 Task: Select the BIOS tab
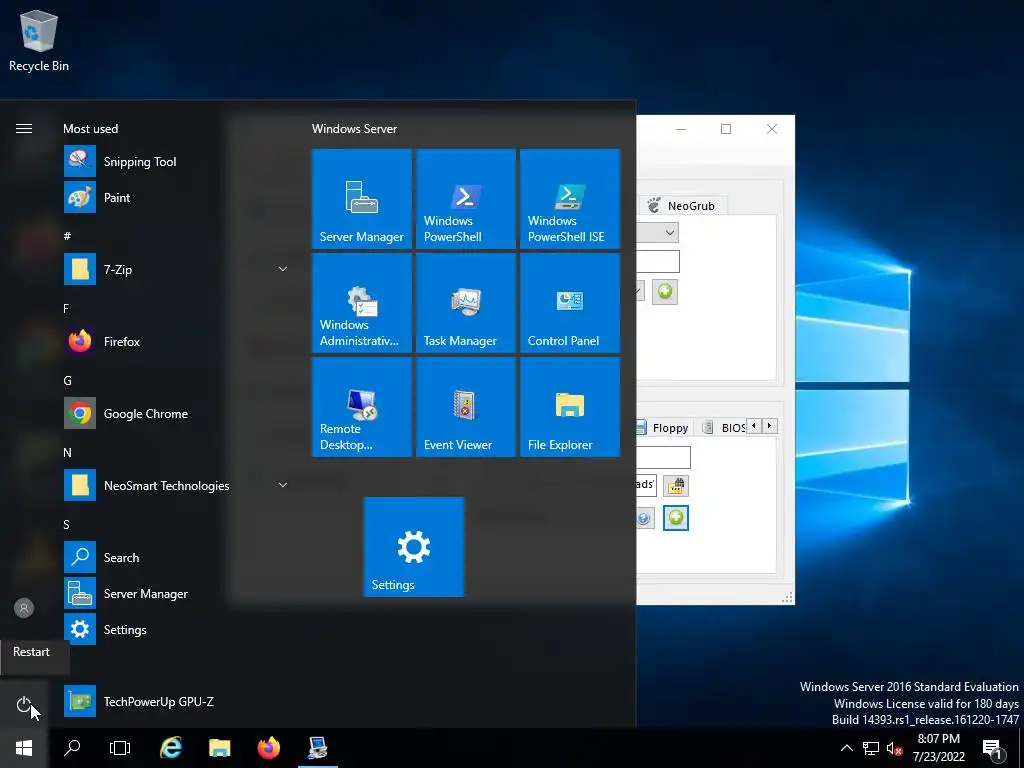(x=725, y=428)
